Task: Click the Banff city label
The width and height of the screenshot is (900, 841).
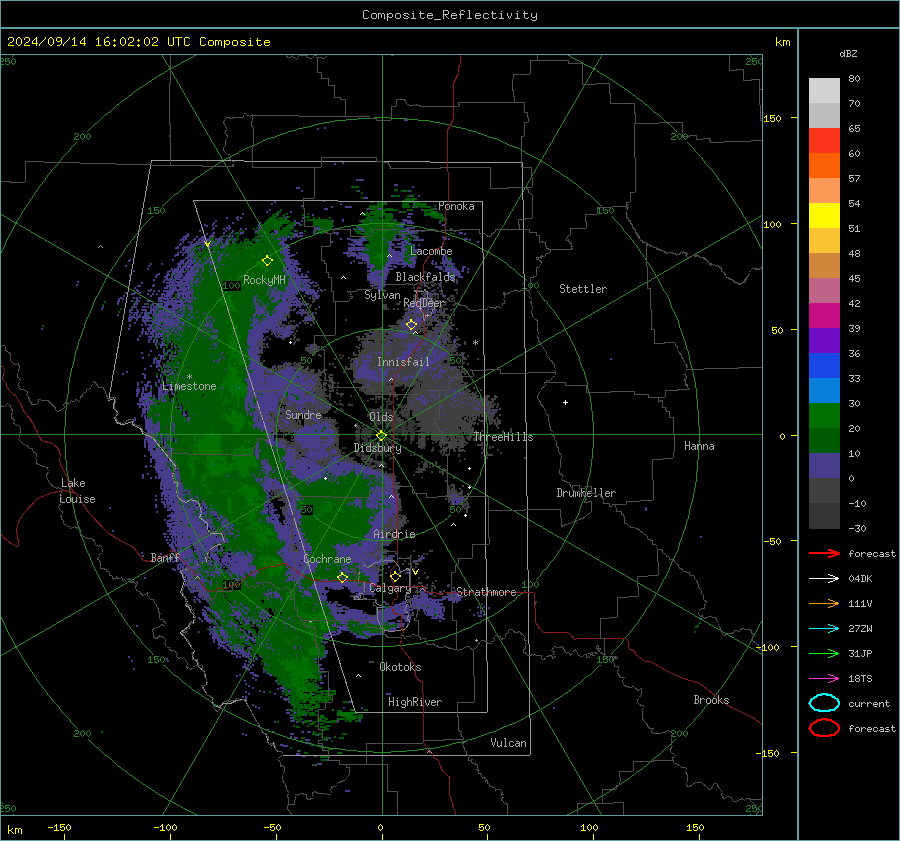Action: point(165,557)
